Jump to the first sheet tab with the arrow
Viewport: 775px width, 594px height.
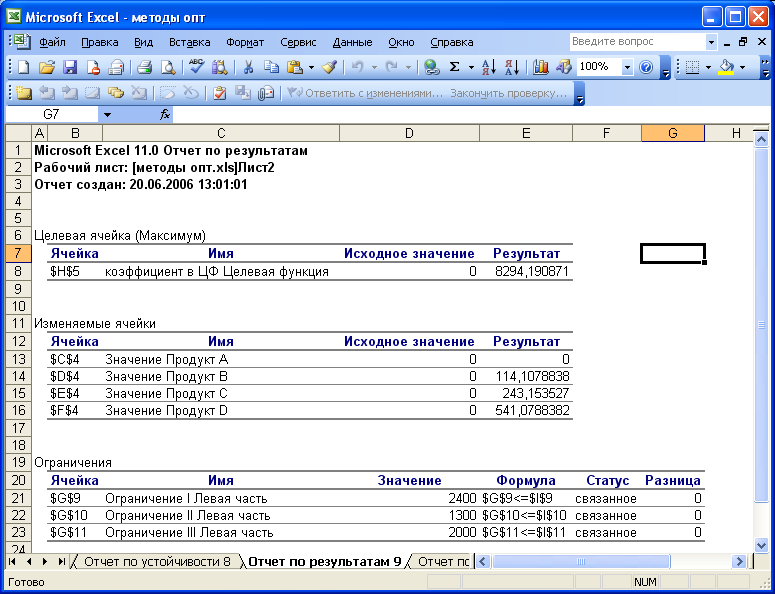[13, 561]
